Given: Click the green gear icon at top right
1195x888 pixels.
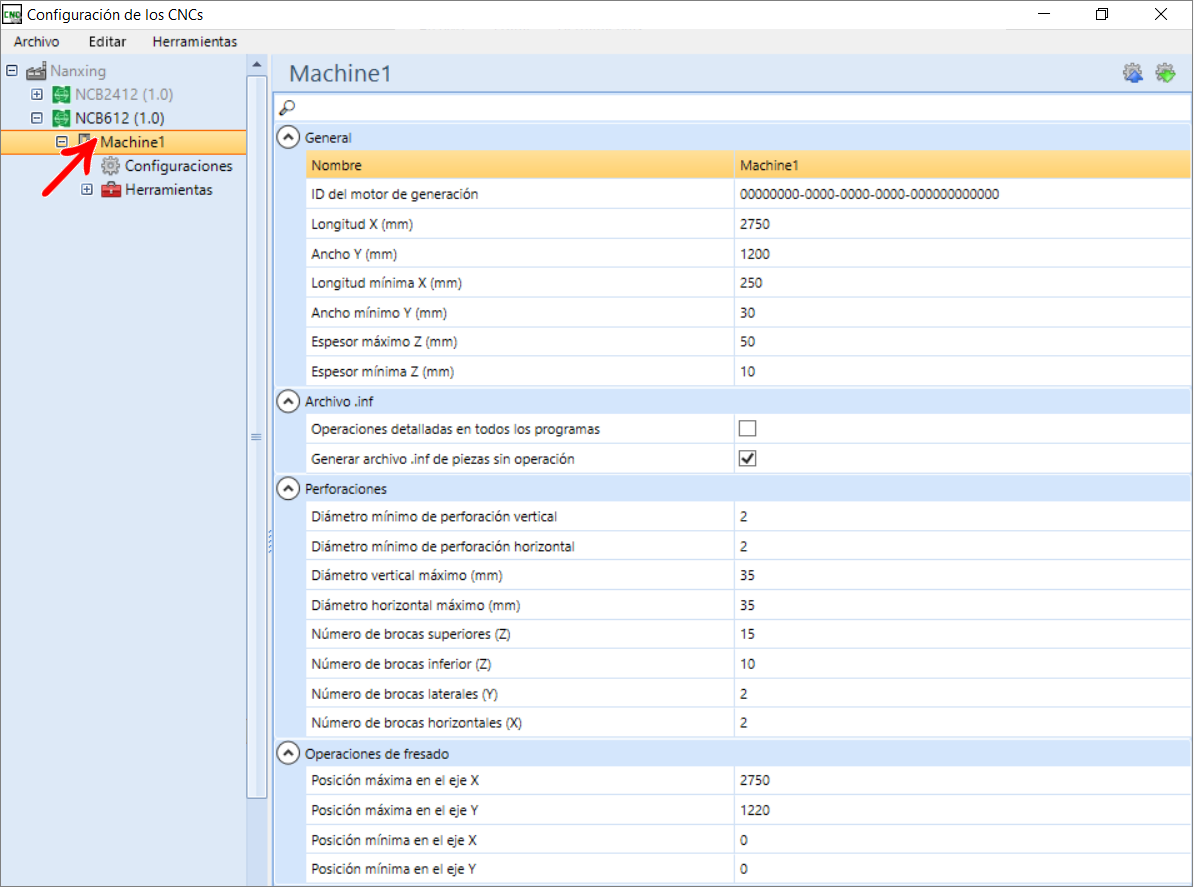Looking at the screenshot, I should (x=1165, y=73).
